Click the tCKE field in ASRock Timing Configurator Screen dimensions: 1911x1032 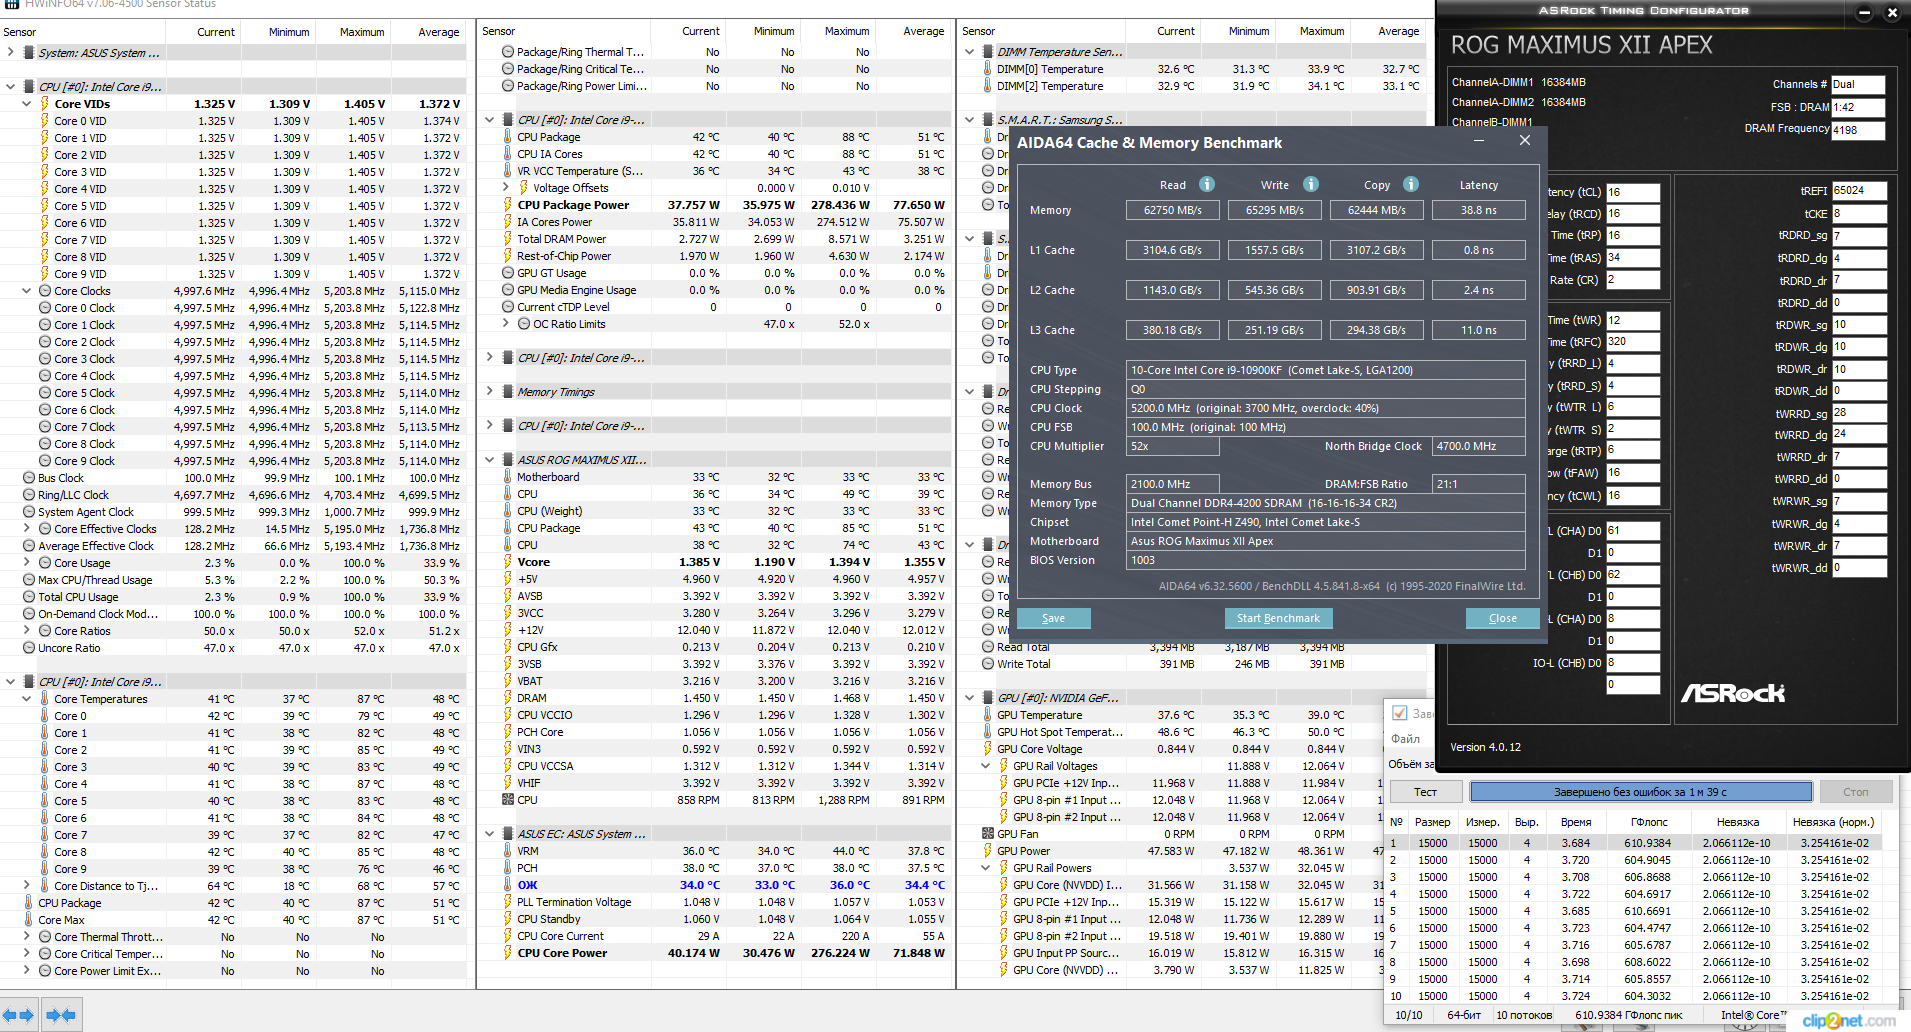[1859, 214]
